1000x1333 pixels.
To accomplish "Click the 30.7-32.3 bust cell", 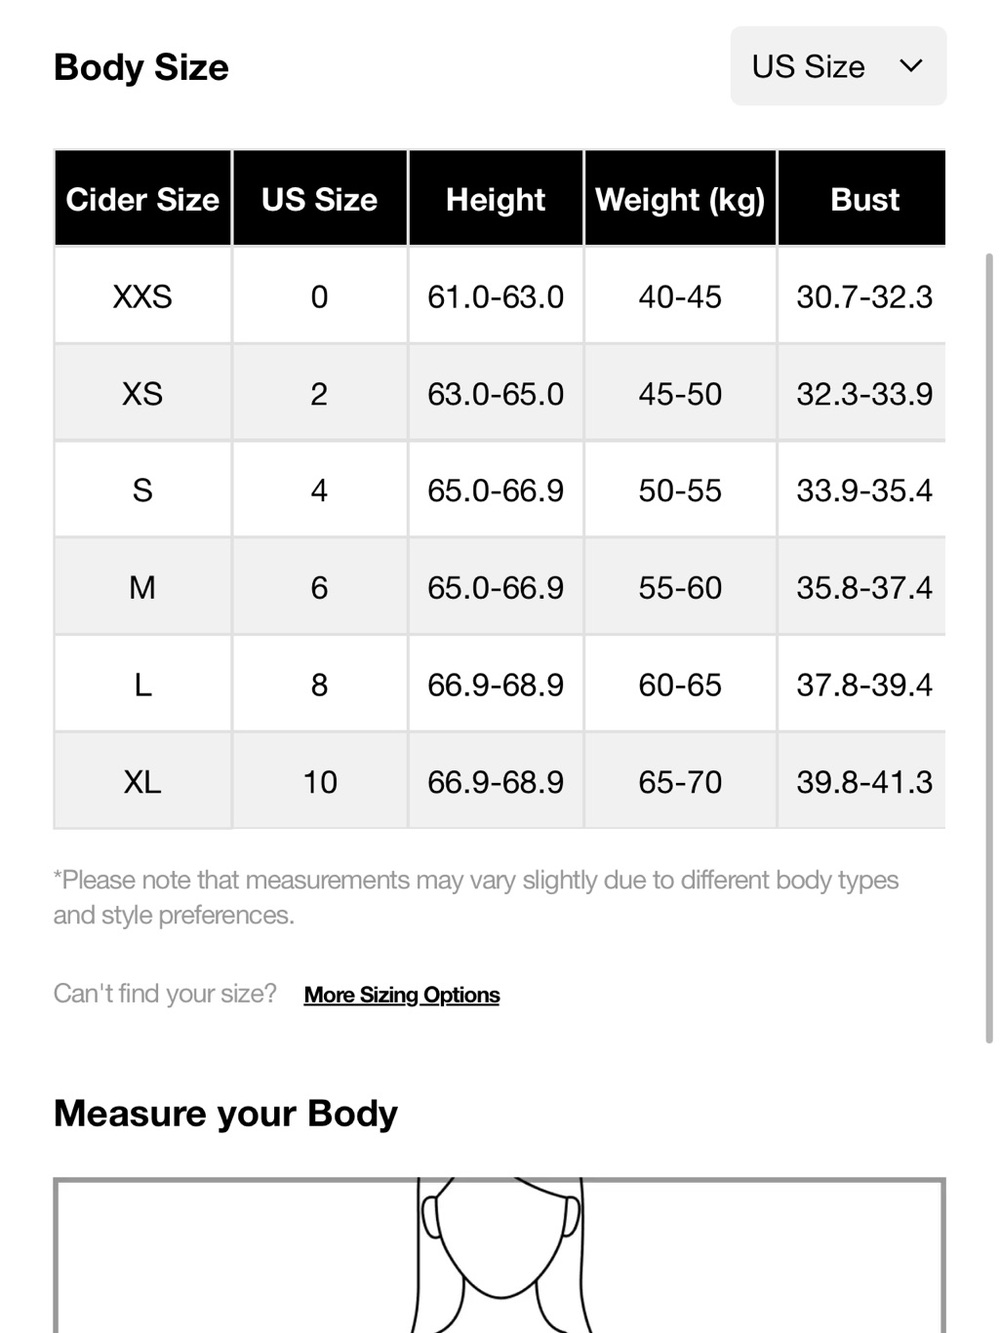I will coord(863,296).
